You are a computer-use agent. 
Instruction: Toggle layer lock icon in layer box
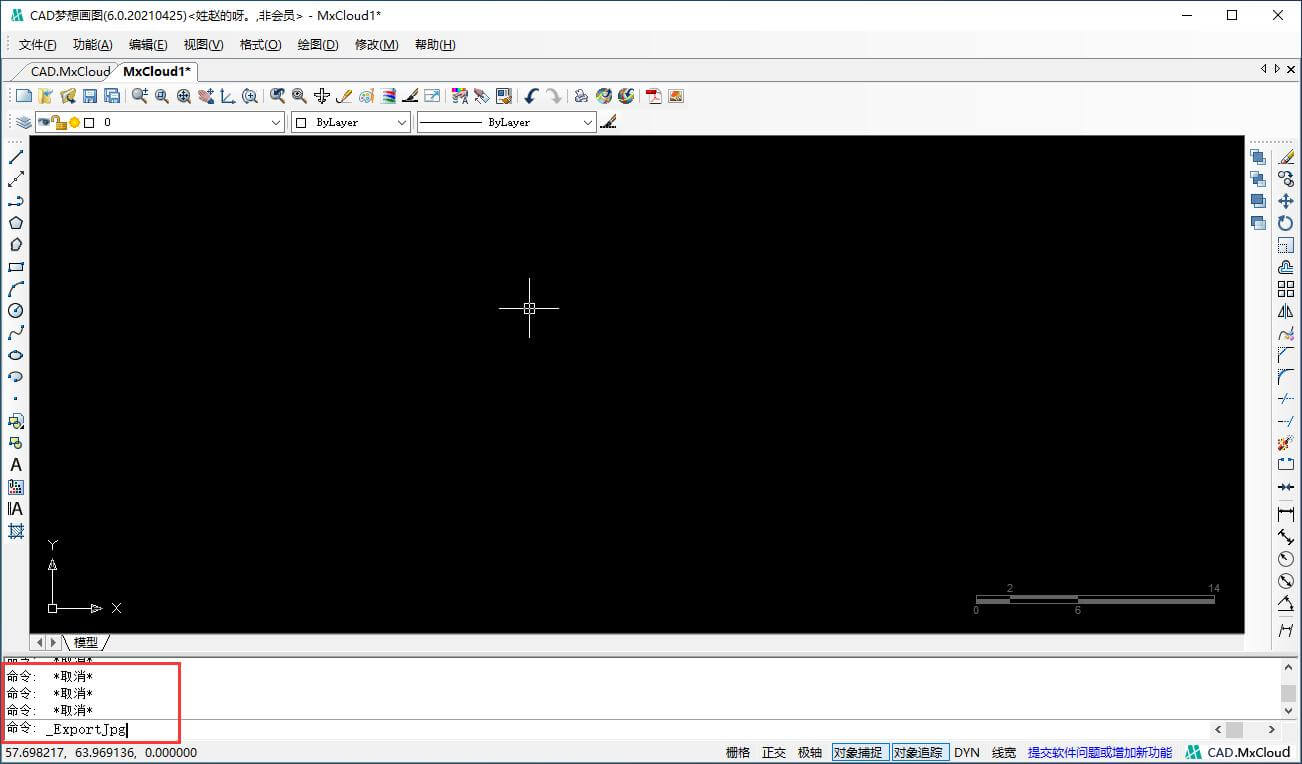click(x=59, y=122)
